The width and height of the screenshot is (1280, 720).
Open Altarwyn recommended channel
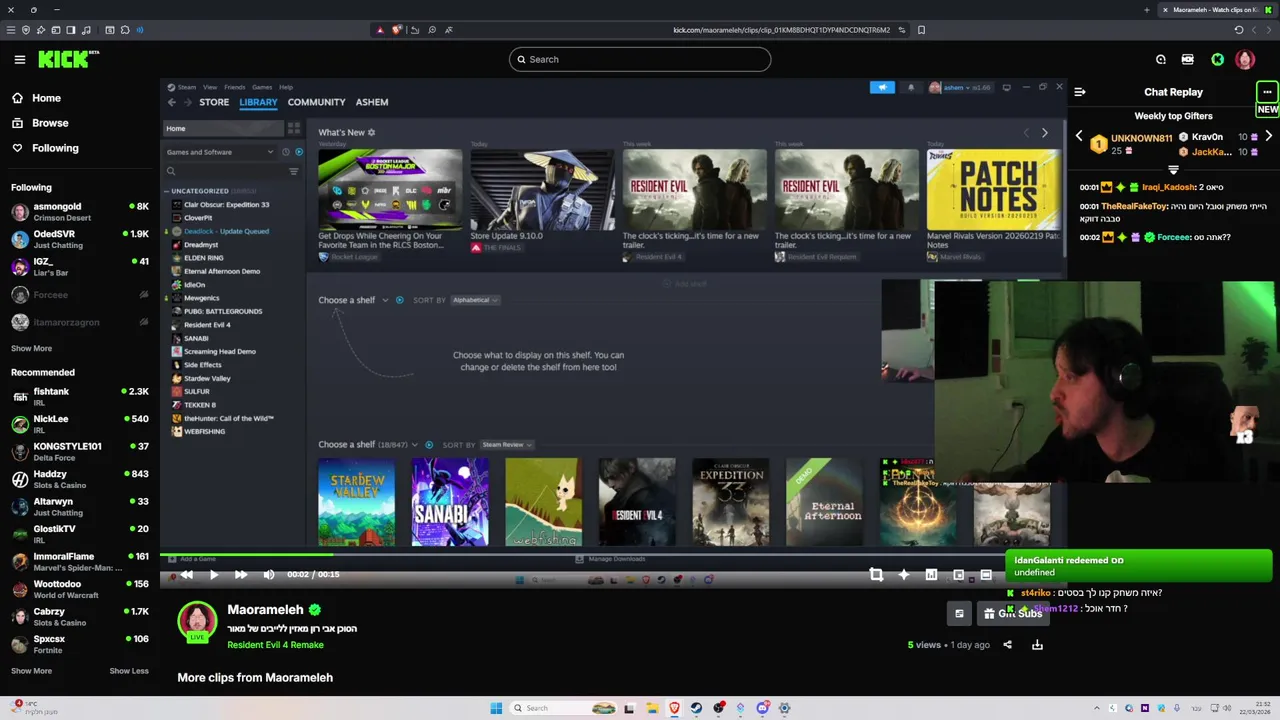click(x=80, y=506)
